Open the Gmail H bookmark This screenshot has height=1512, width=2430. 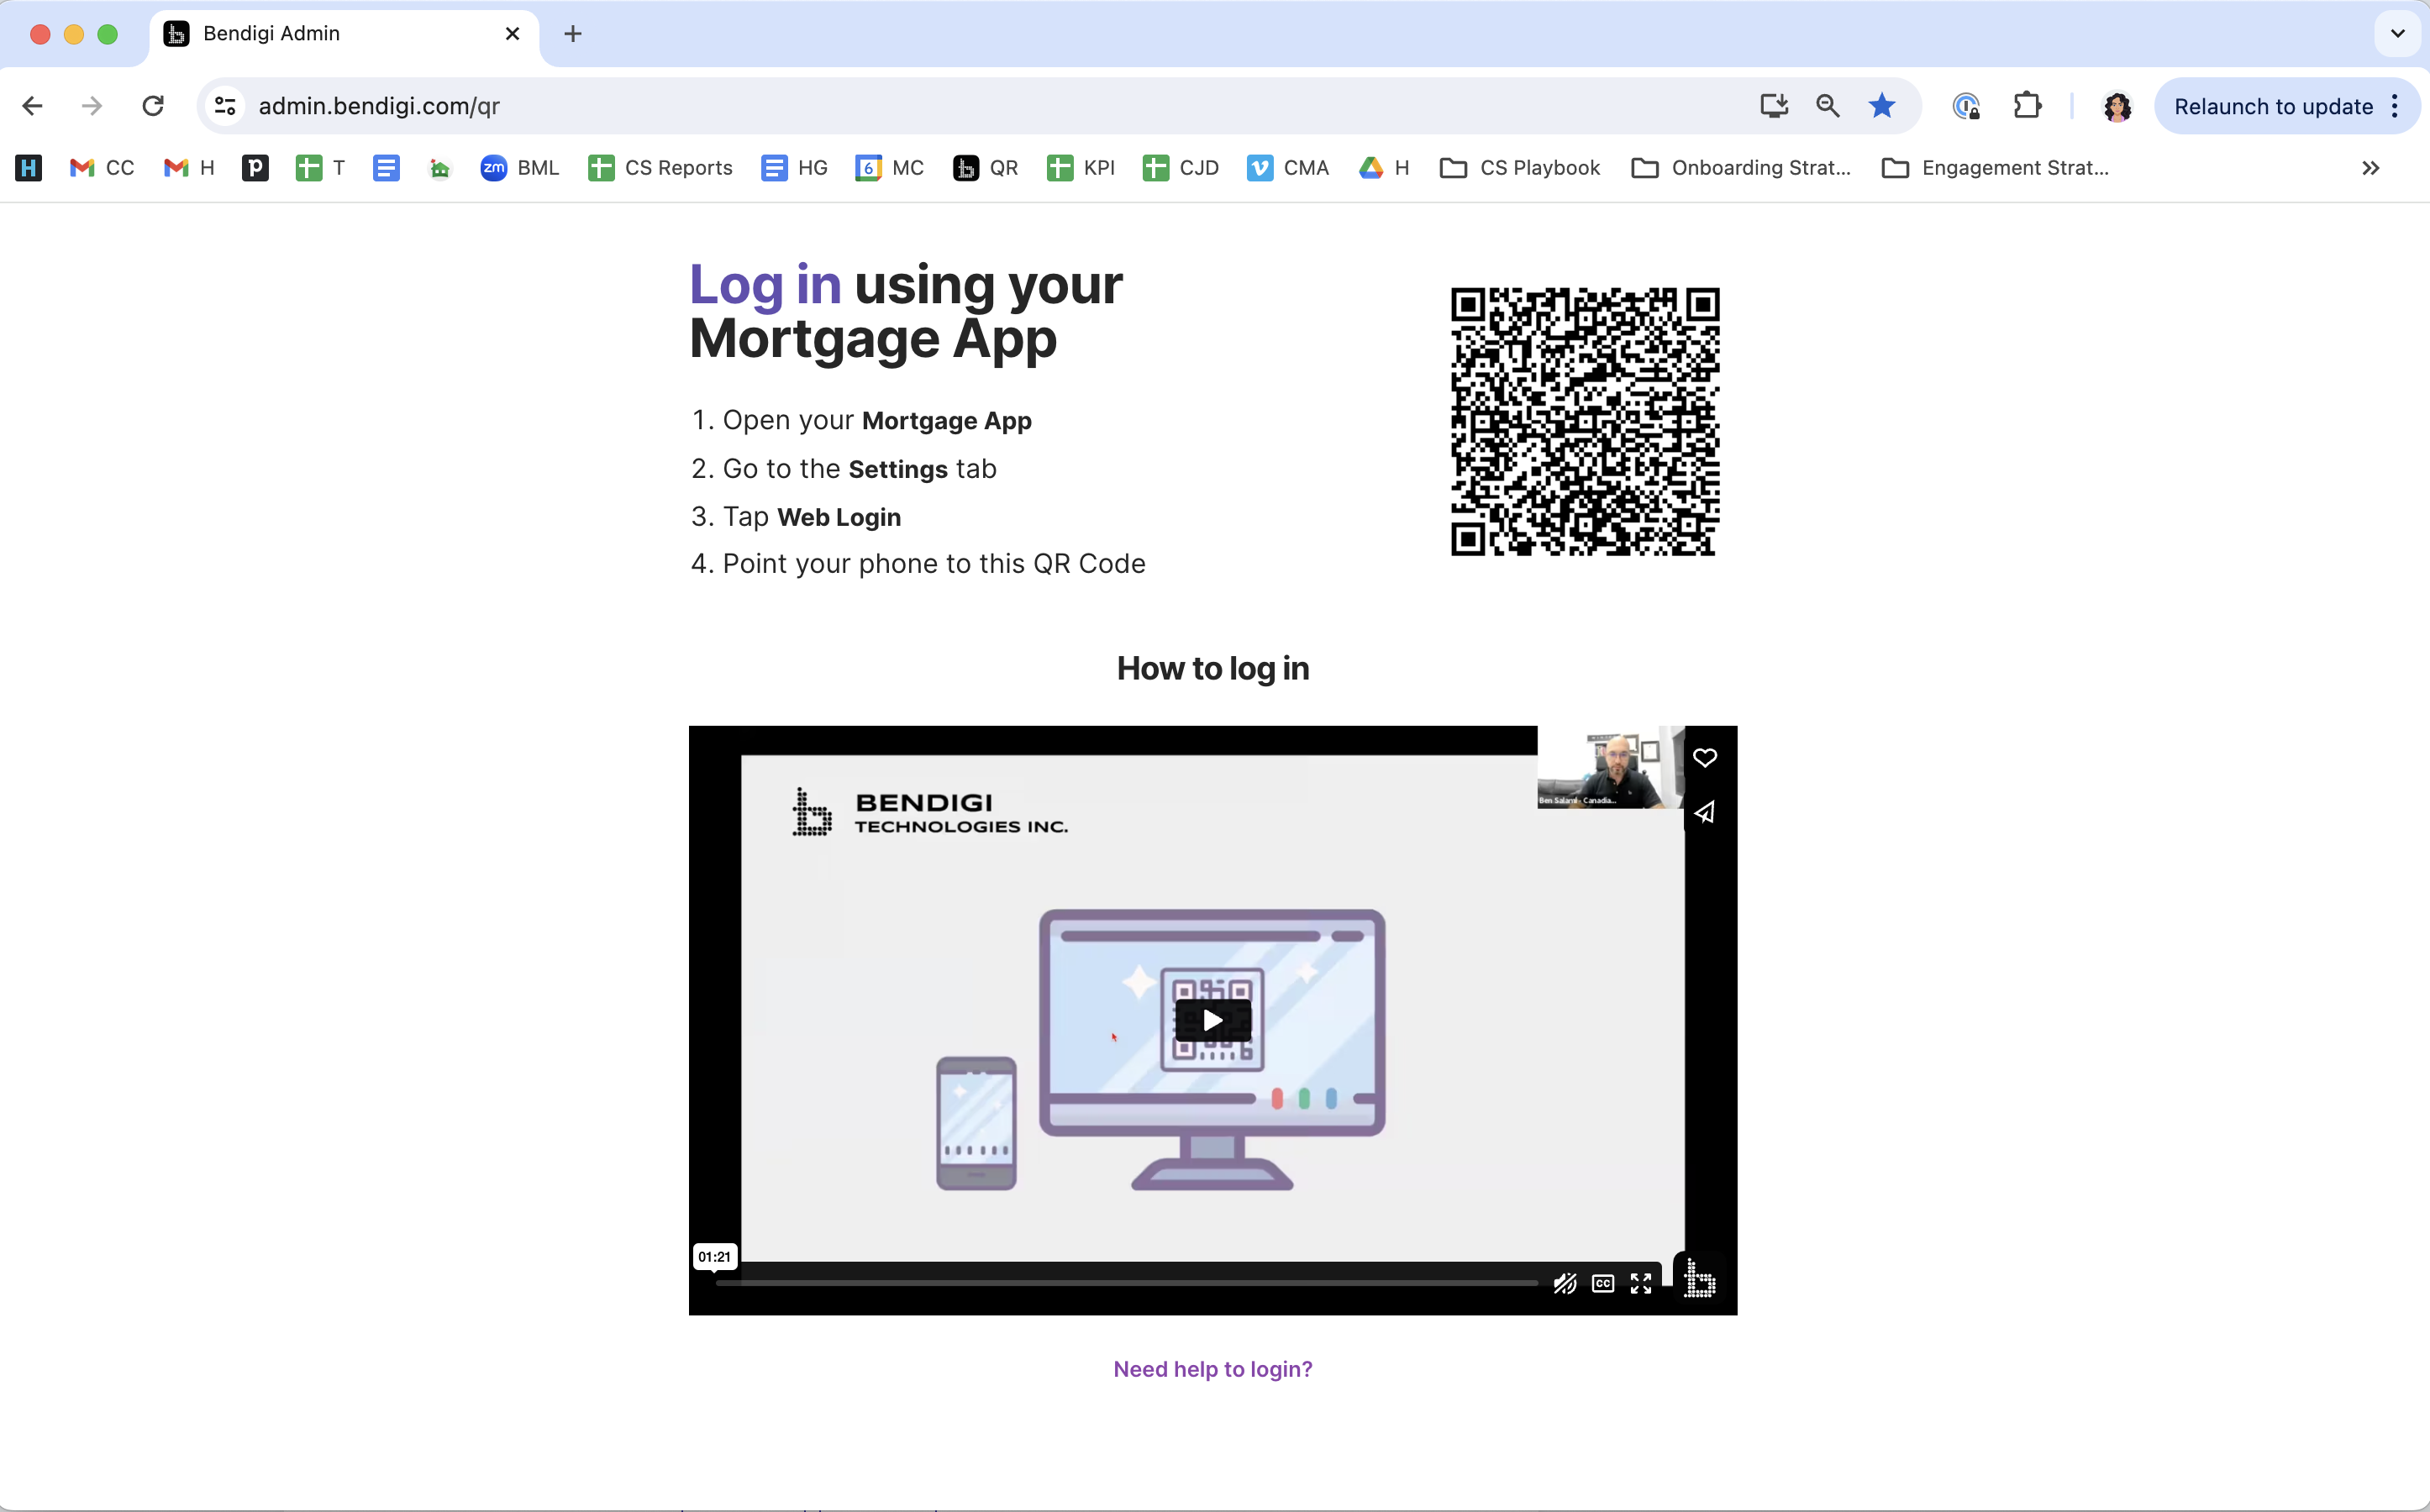(189, 168)
